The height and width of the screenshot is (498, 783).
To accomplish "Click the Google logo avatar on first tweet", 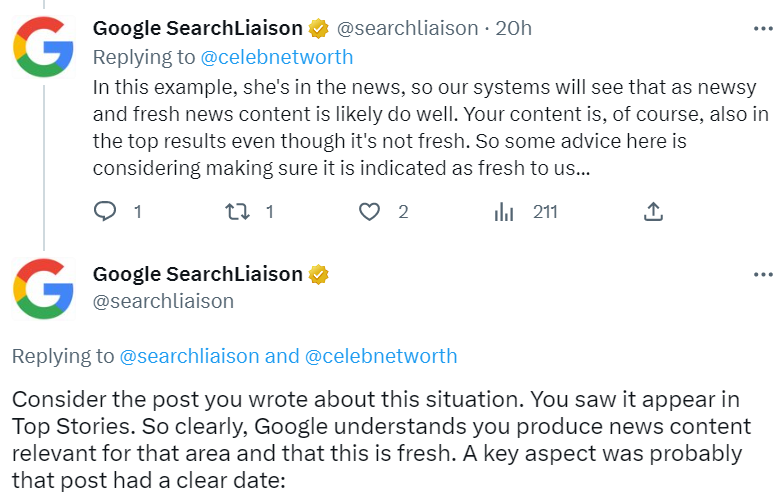I will [x=44, y=46].
